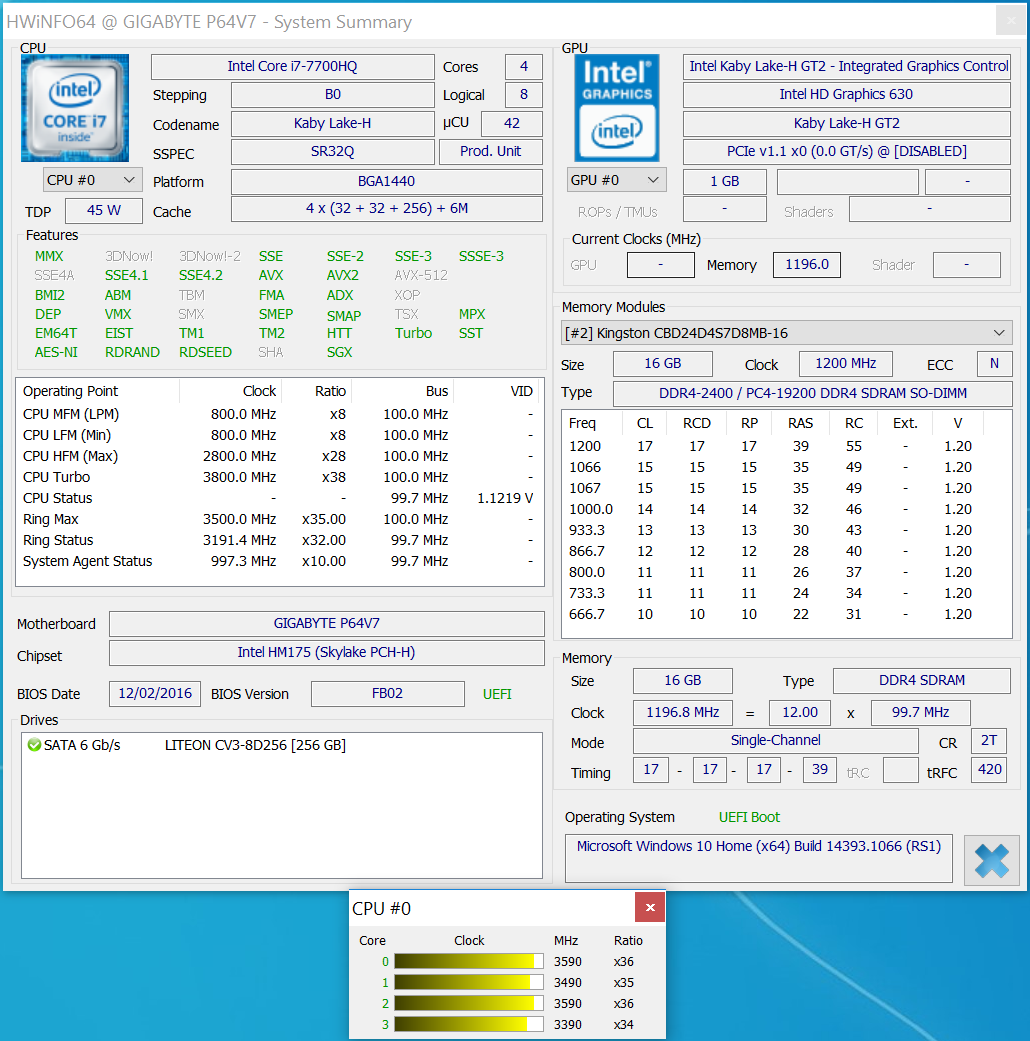Click the µCU value 42
The height and width of the screenshot is (1041, 1030).
(511, 123)
